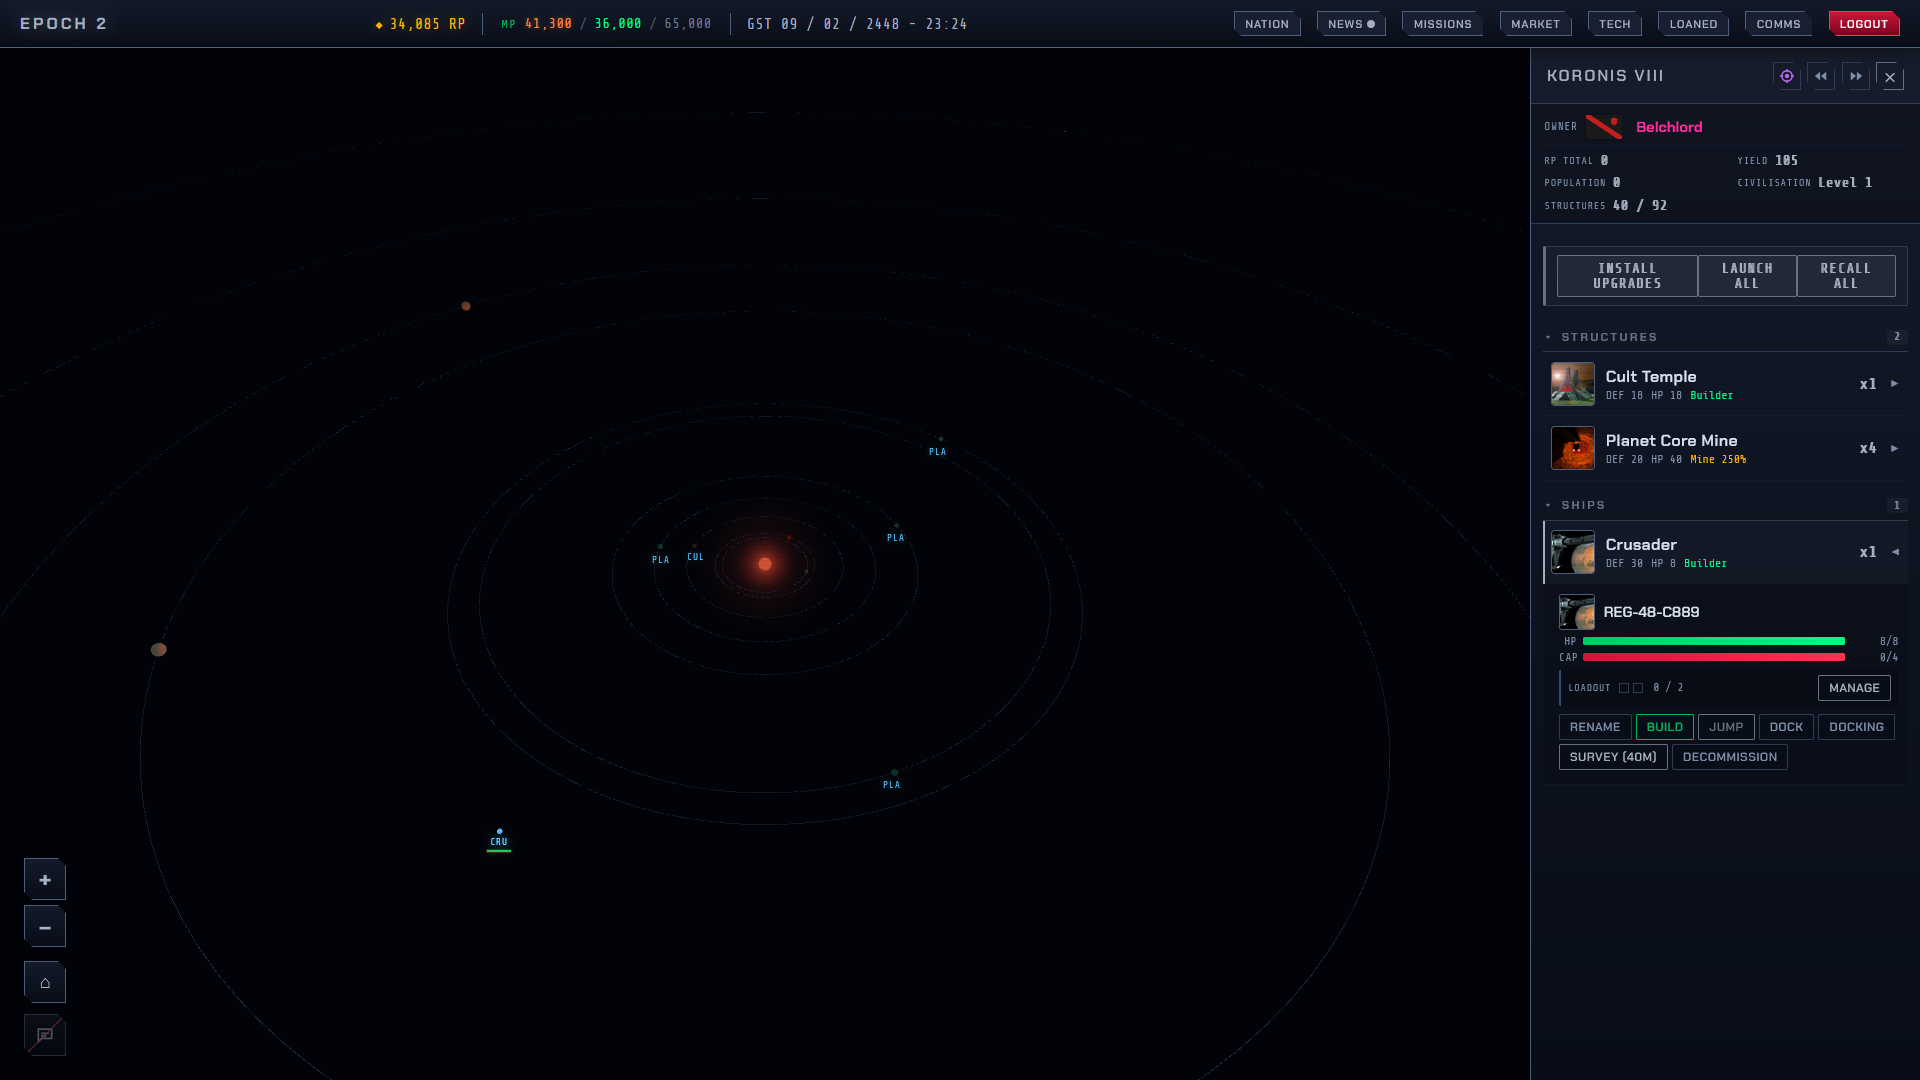Open the News menu
The image size is (1920, 1080).
click(x=1351, y=24)
